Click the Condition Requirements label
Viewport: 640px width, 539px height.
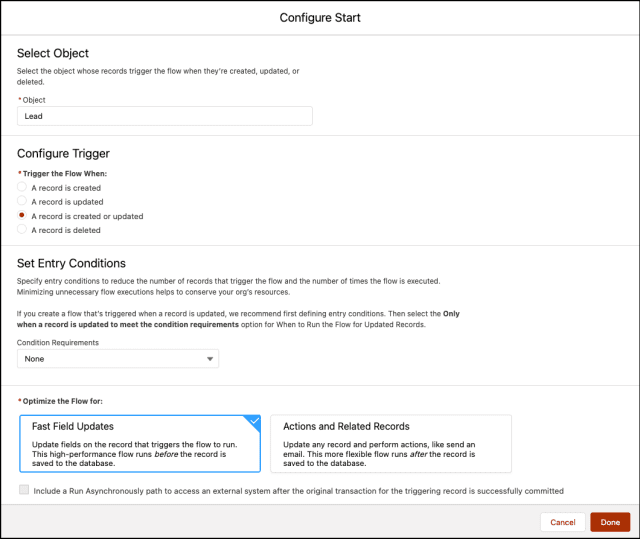(x=58, y=343)
